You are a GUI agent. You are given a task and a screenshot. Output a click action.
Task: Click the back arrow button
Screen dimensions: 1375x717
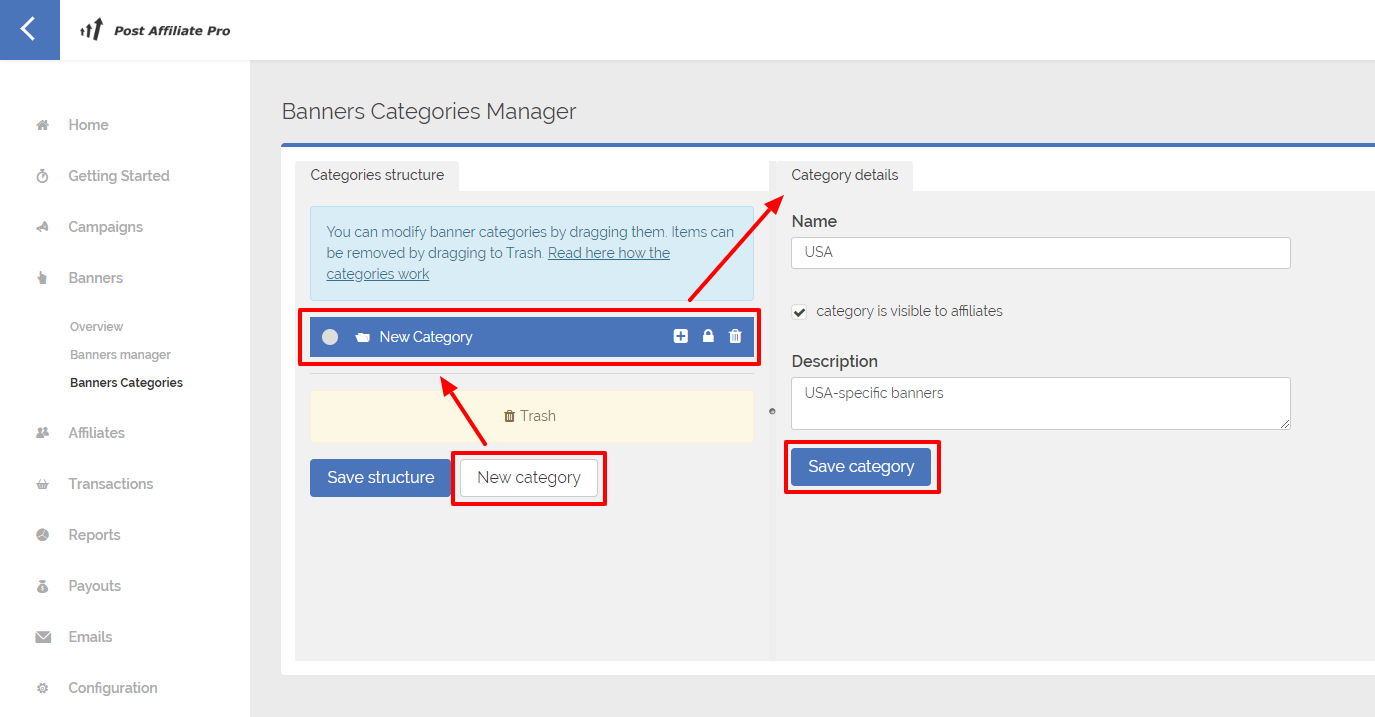29,29
